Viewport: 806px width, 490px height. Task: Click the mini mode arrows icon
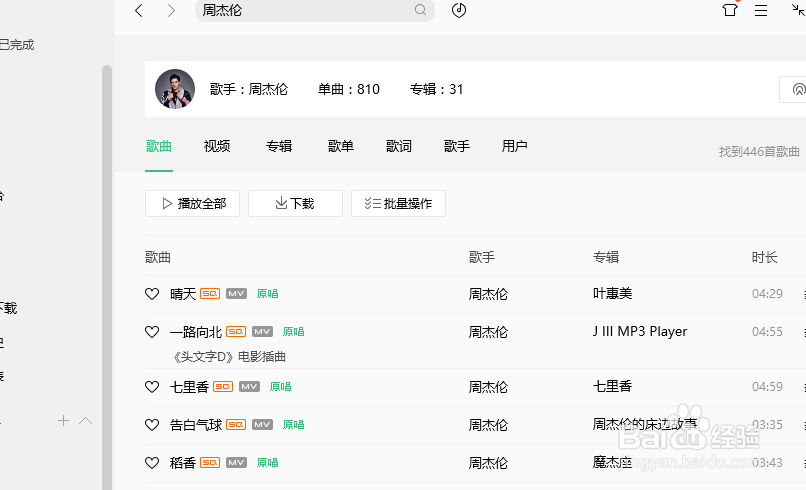(x=798, y=10)
